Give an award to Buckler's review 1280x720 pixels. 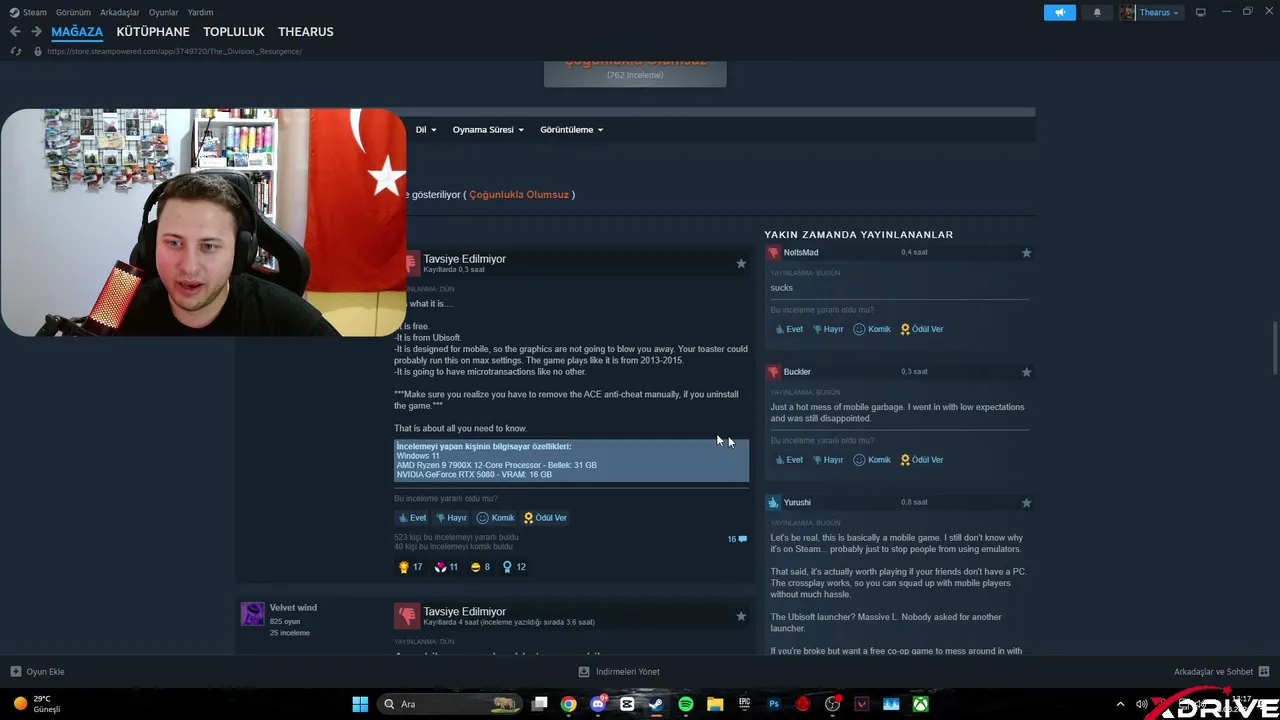pos(922,460)
